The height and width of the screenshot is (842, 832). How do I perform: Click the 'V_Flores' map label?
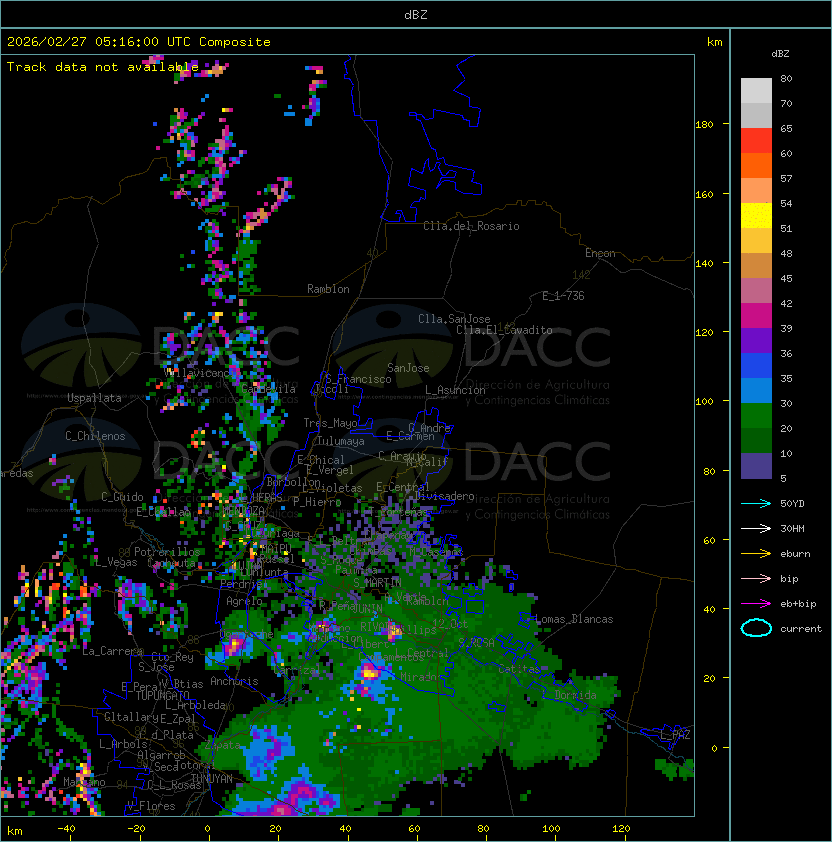151,806
